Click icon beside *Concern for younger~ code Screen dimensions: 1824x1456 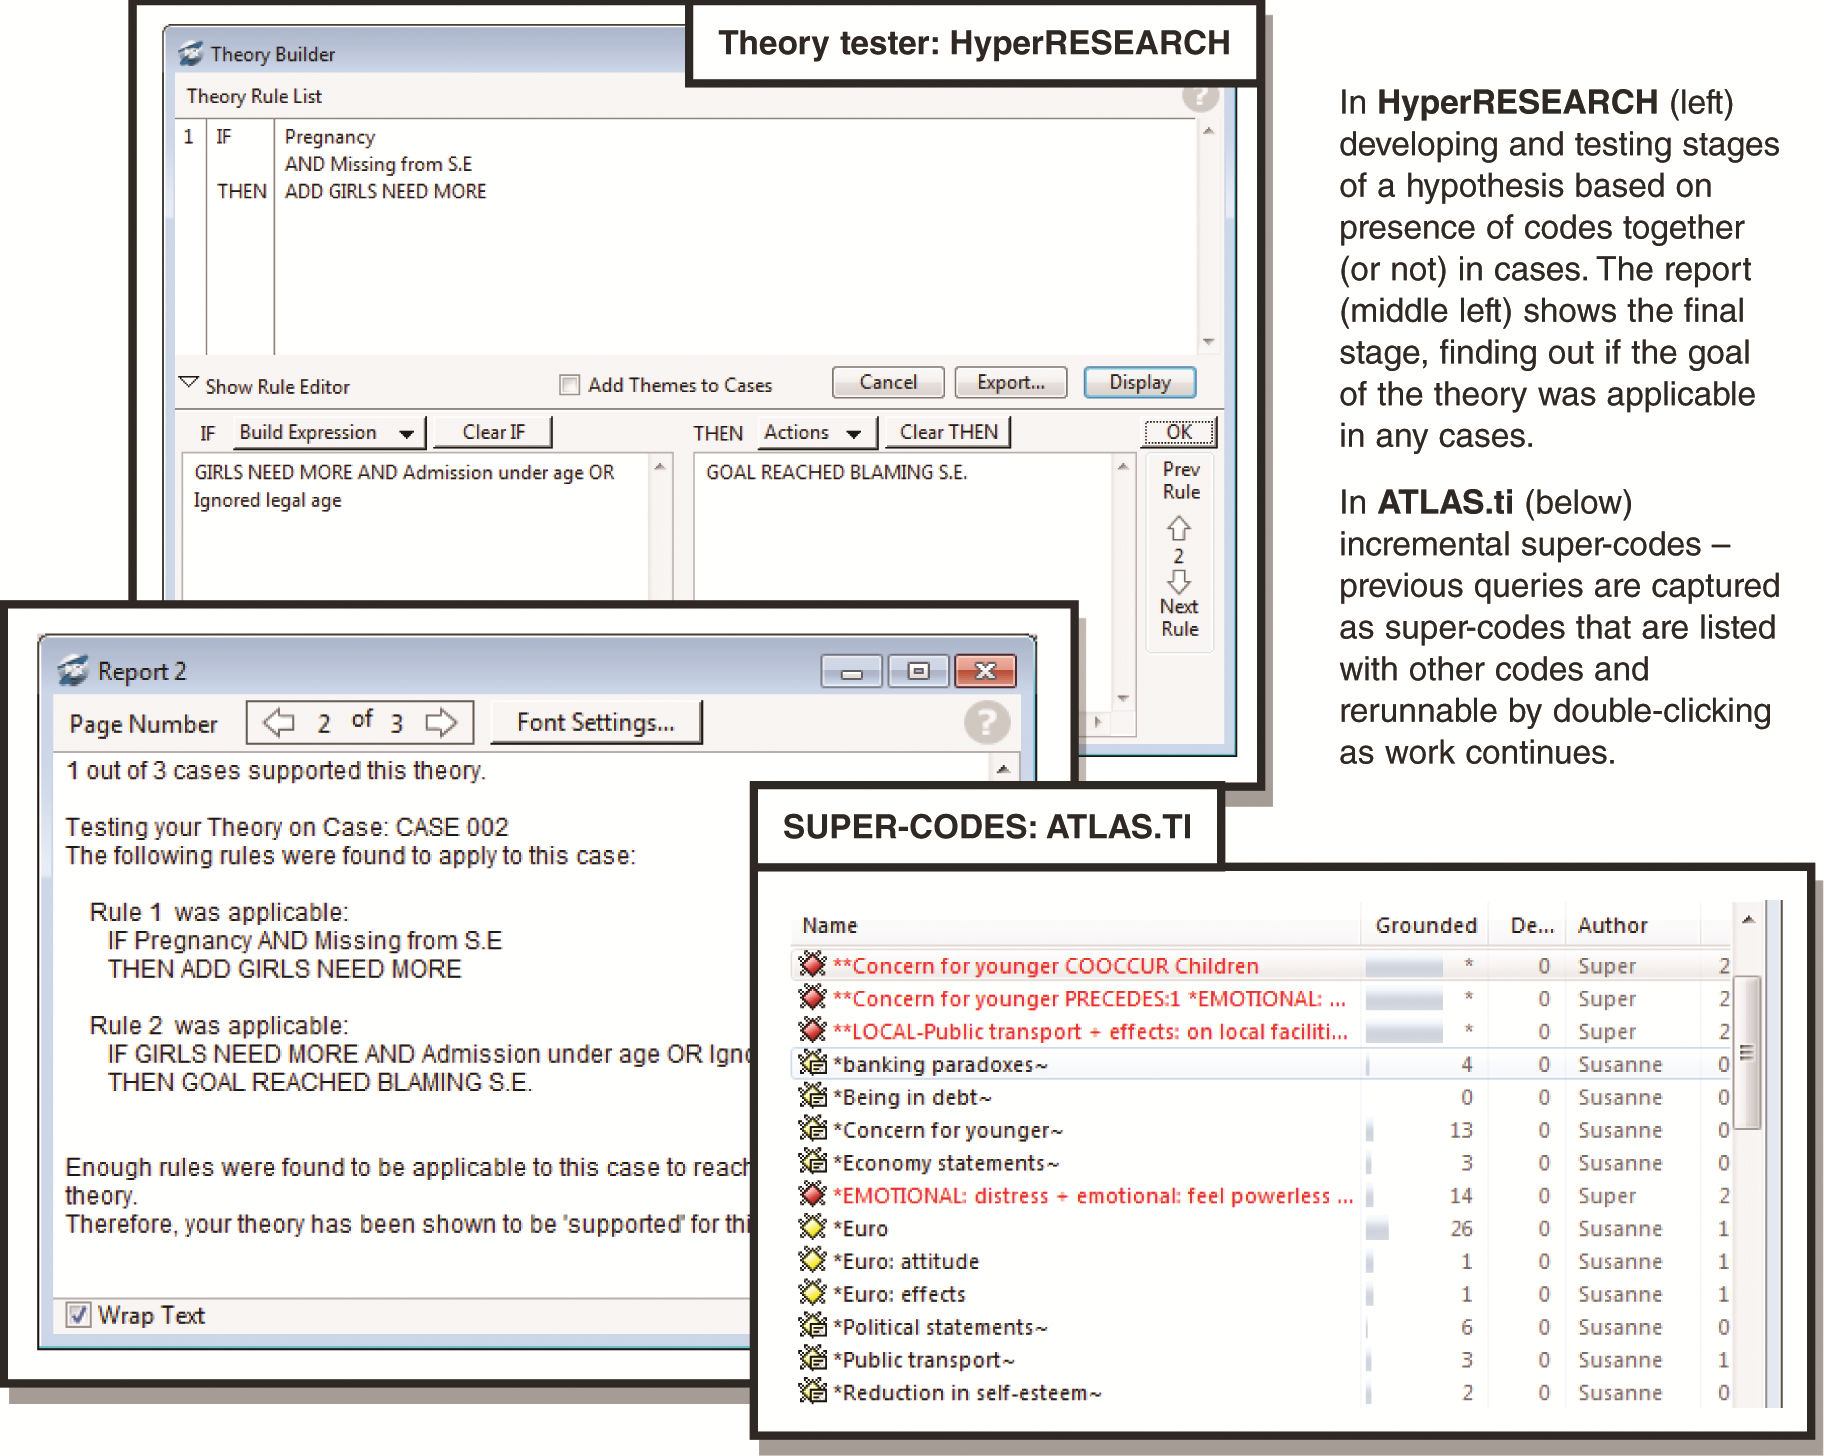coord(812,1130)
